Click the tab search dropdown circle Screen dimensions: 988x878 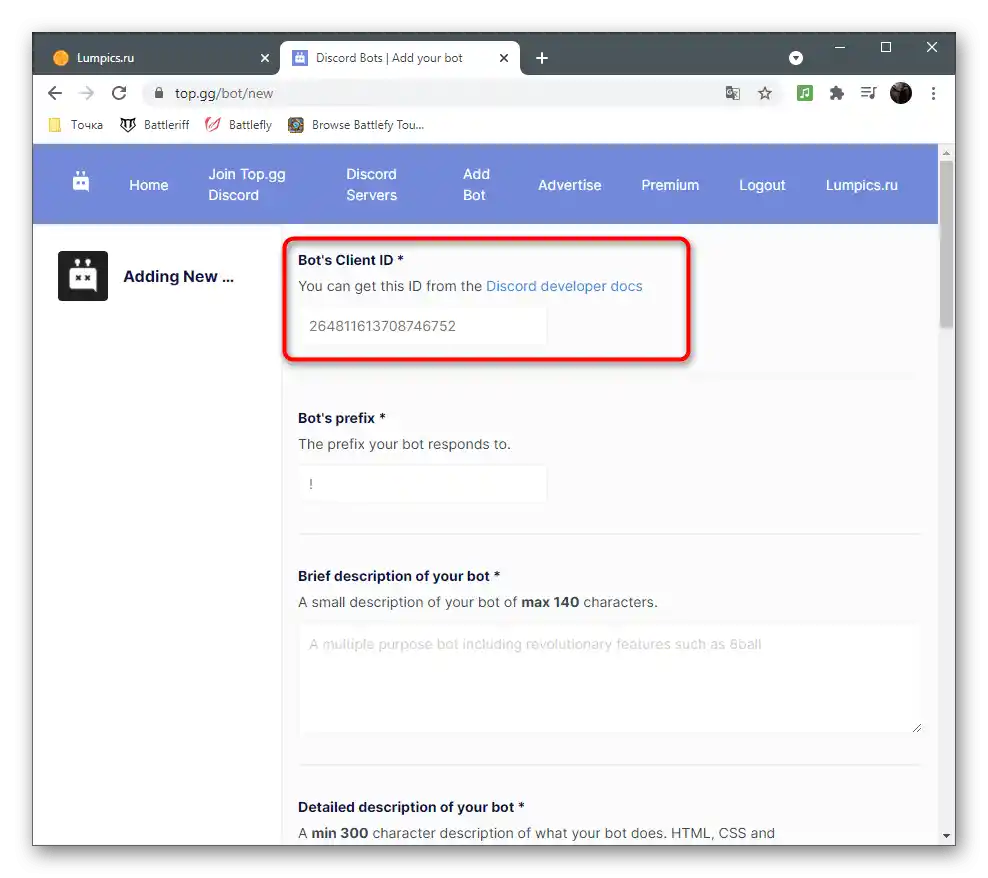(796, 58)
